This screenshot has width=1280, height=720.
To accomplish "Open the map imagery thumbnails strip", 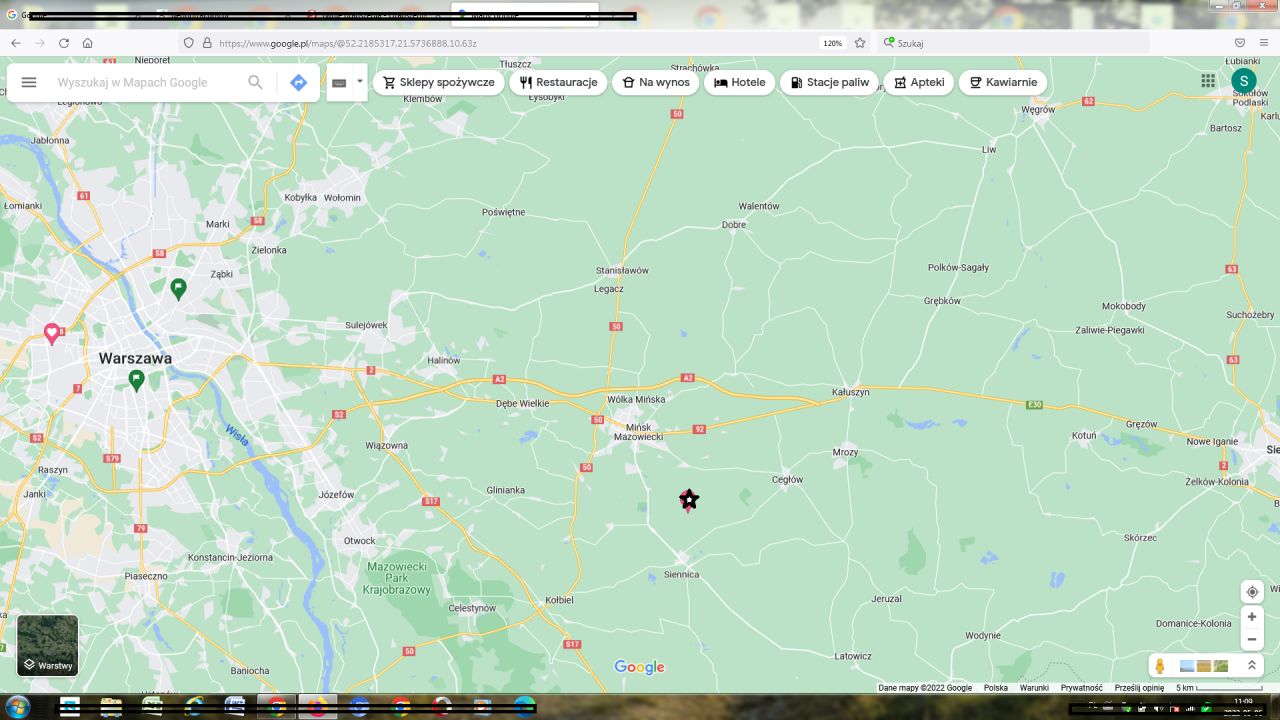I will coord(1204,666).
